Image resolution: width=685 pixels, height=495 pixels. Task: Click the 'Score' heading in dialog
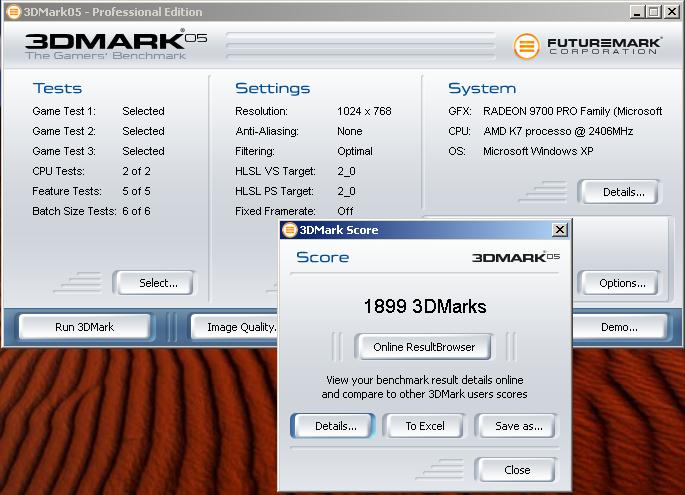pos(322,257)
